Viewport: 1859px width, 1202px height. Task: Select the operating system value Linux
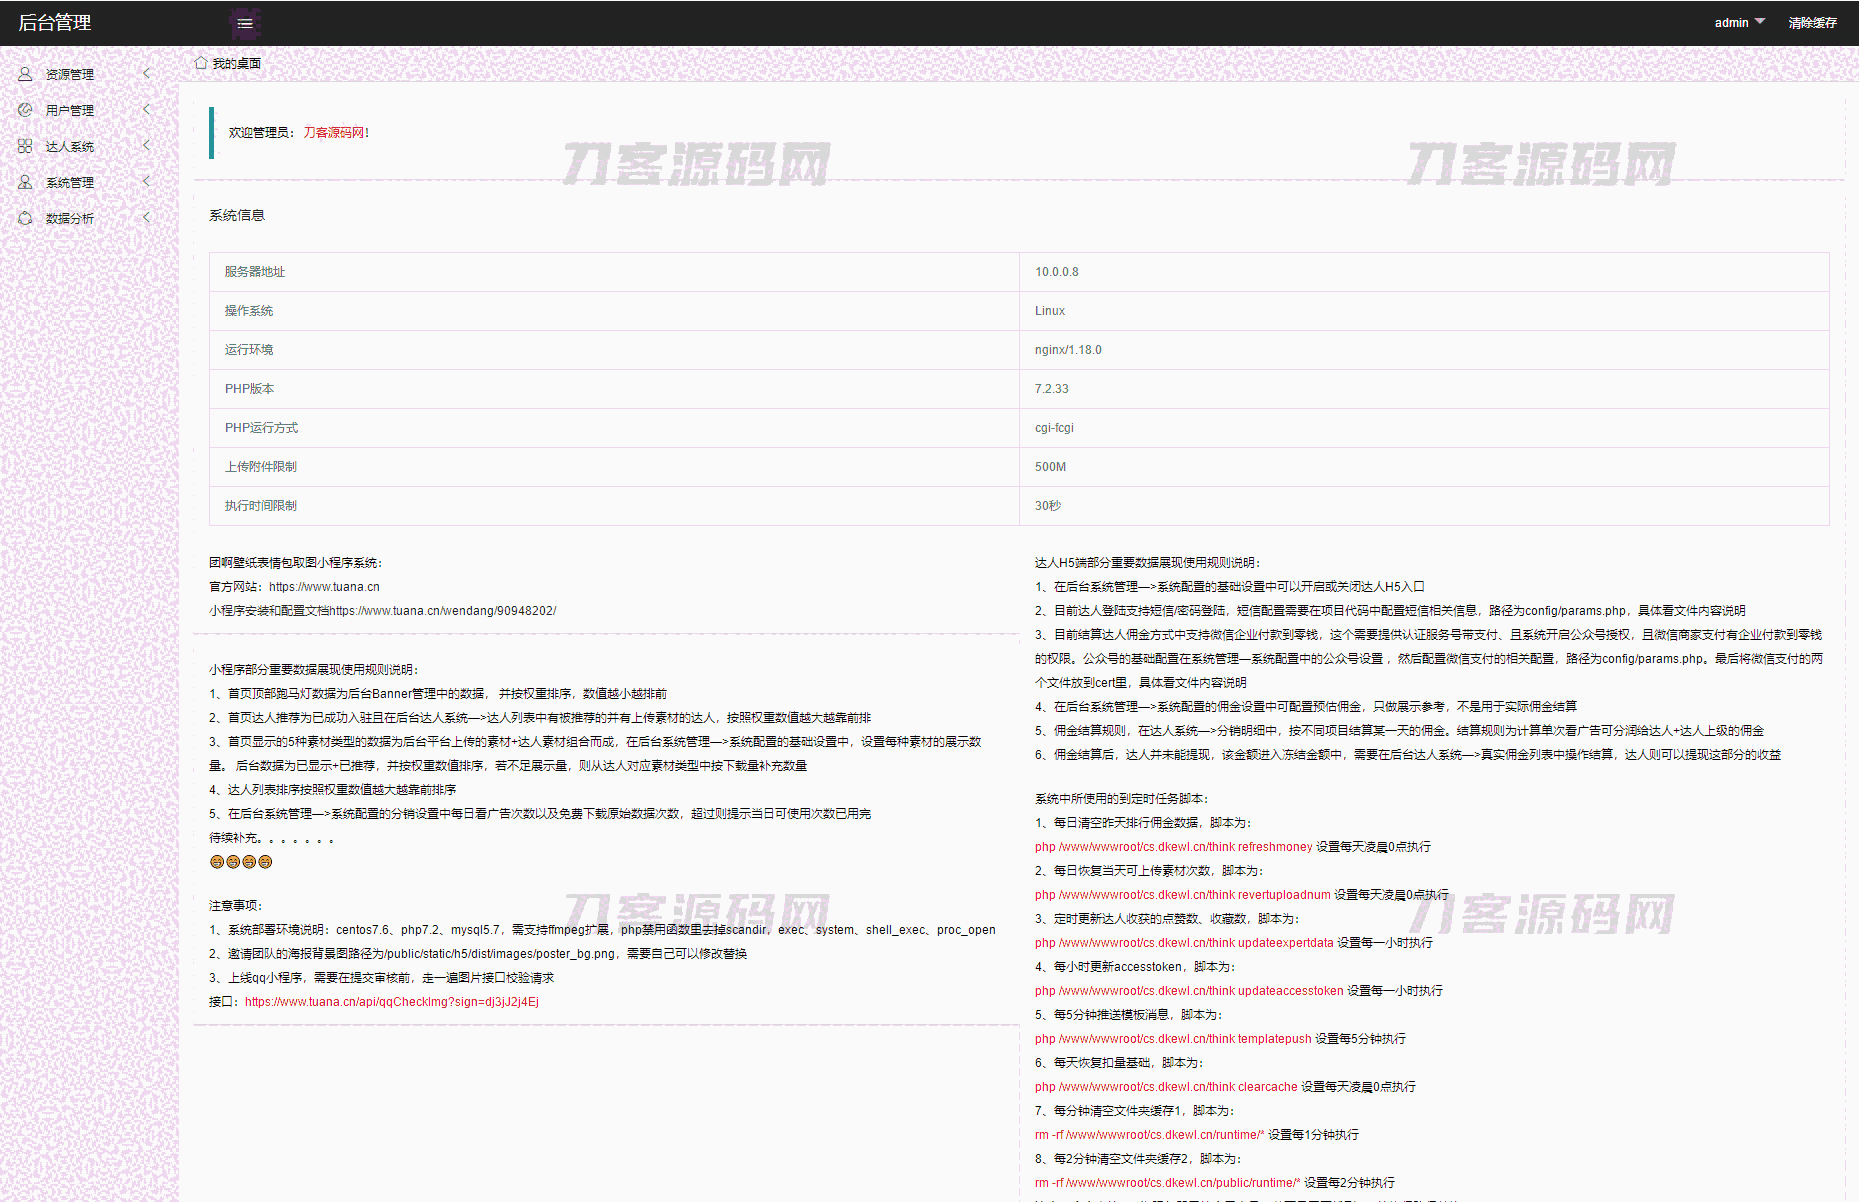(x=1050, y=311)
